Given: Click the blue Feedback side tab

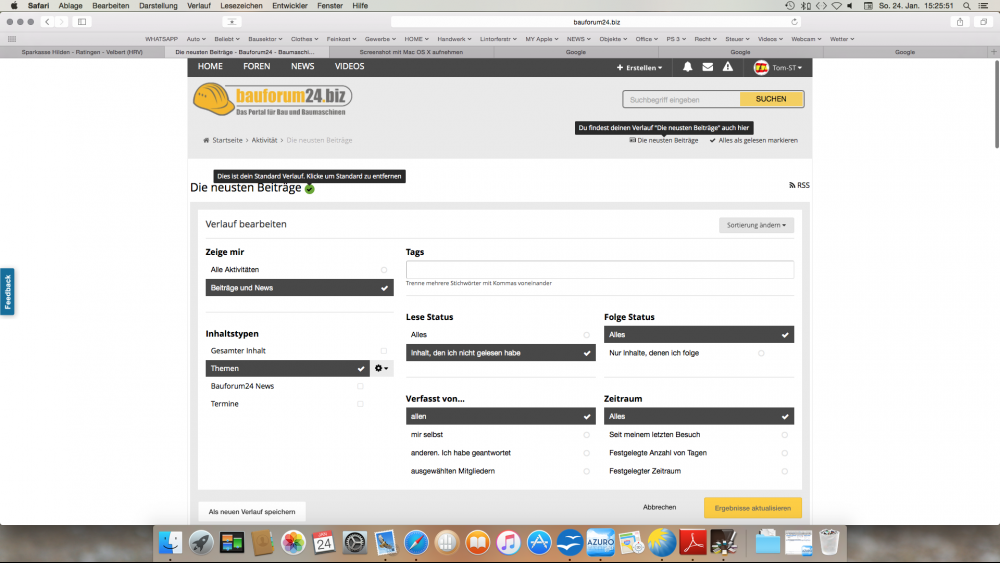Looking at the screenshot, I should (x=7, y=292).
